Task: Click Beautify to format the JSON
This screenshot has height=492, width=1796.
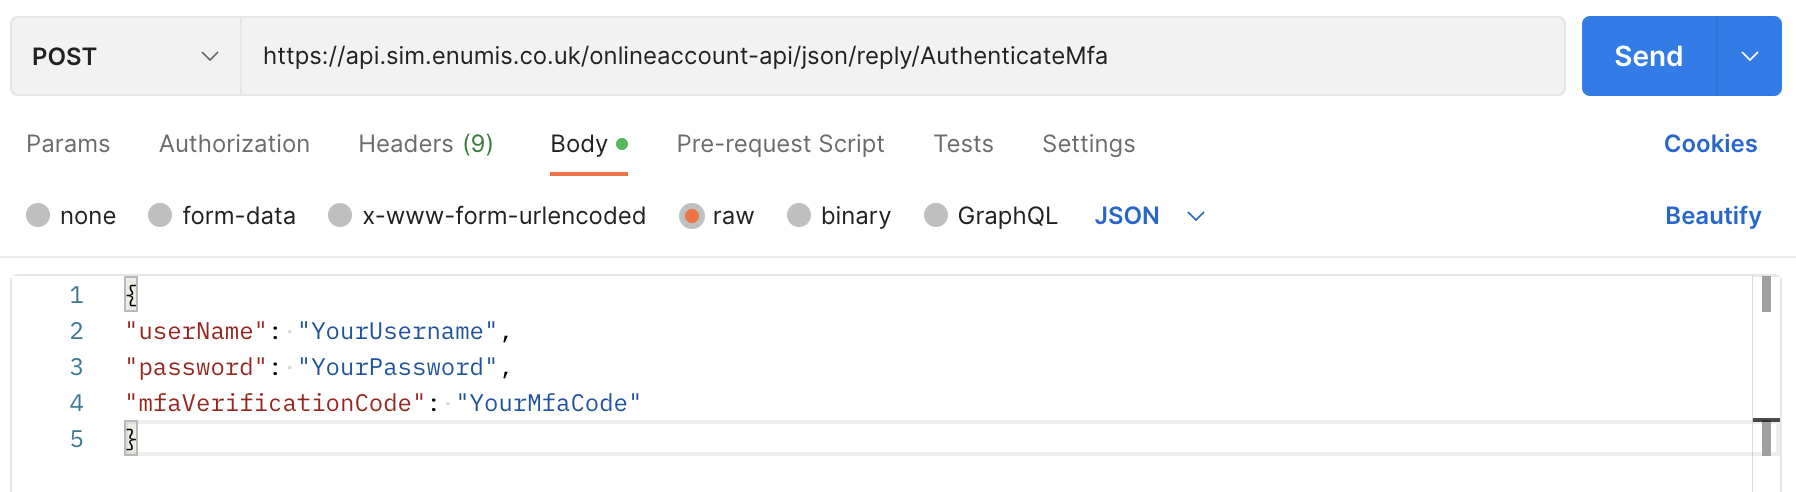Action: pos(1712,216)
